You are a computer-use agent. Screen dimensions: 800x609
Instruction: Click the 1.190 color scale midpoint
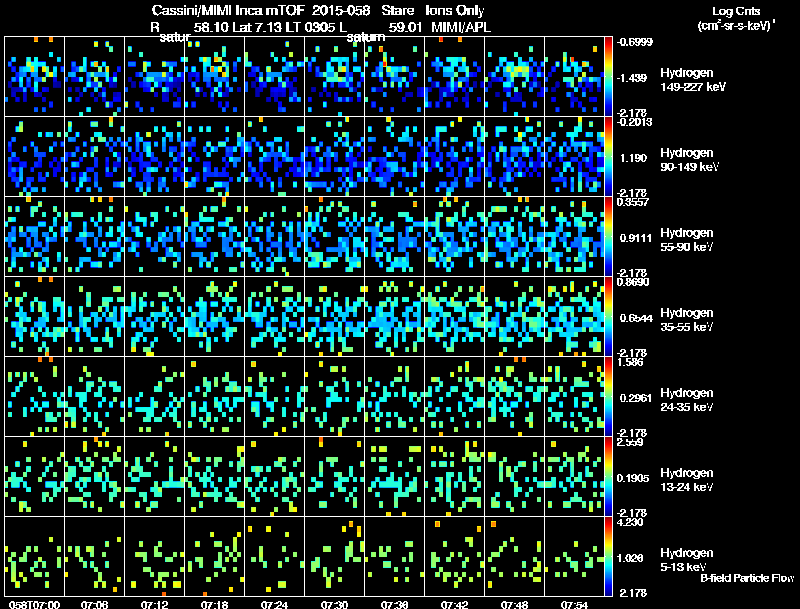633,158
